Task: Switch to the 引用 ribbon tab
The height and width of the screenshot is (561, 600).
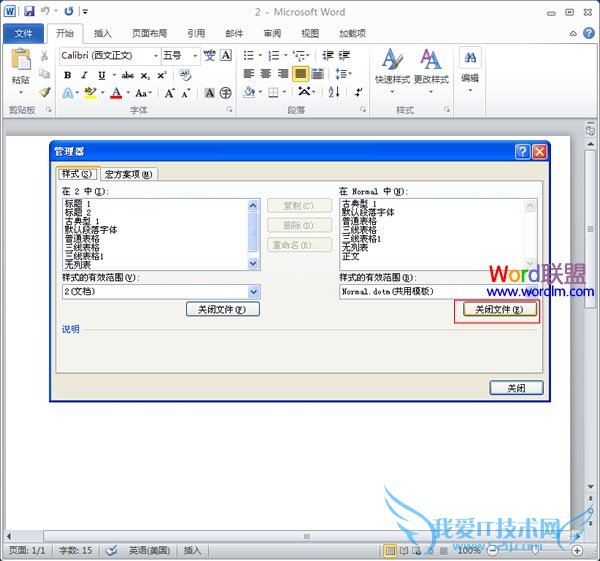Action: [x=196, y=34]
